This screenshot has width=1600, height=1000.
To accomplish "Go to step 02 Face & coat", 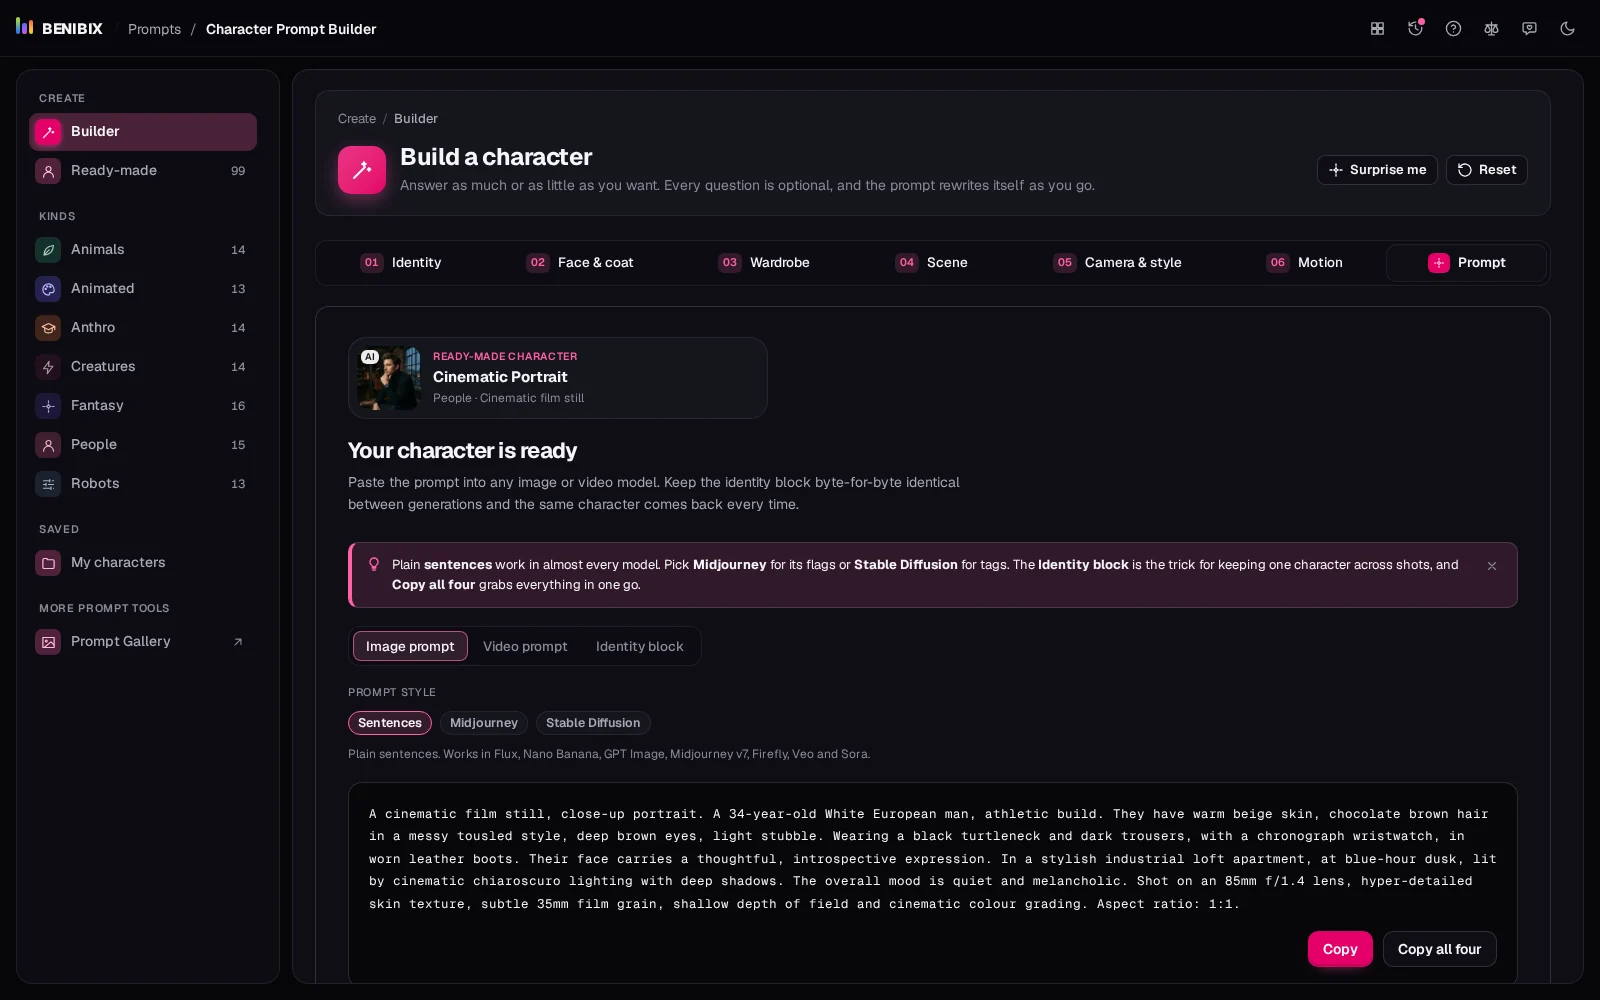I will [580, 263].
